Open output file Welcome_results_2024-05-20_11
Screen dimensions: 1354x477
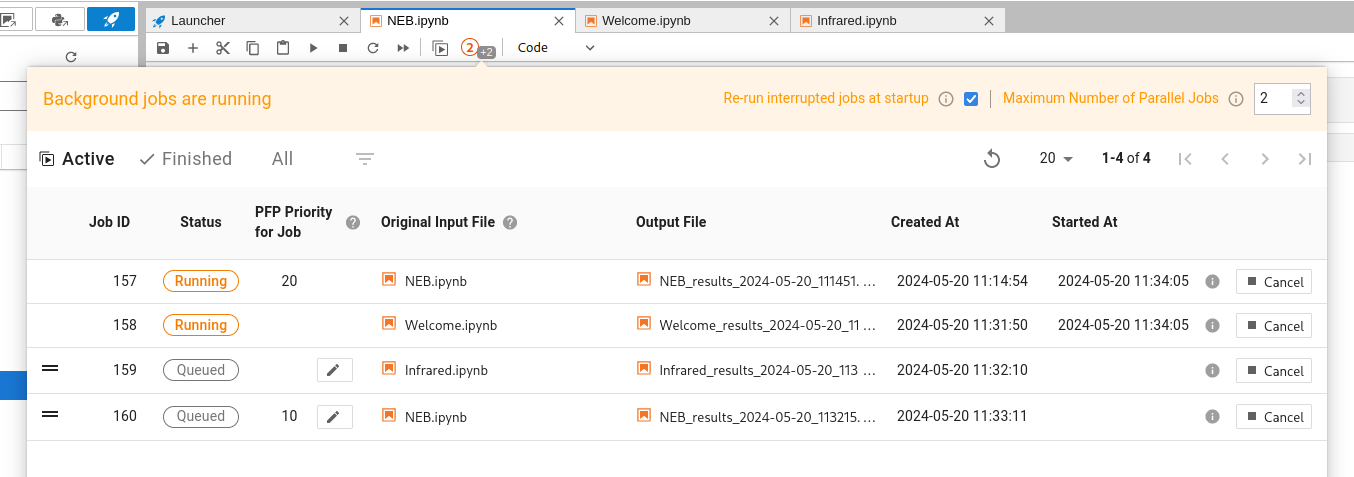click(757, 325)
